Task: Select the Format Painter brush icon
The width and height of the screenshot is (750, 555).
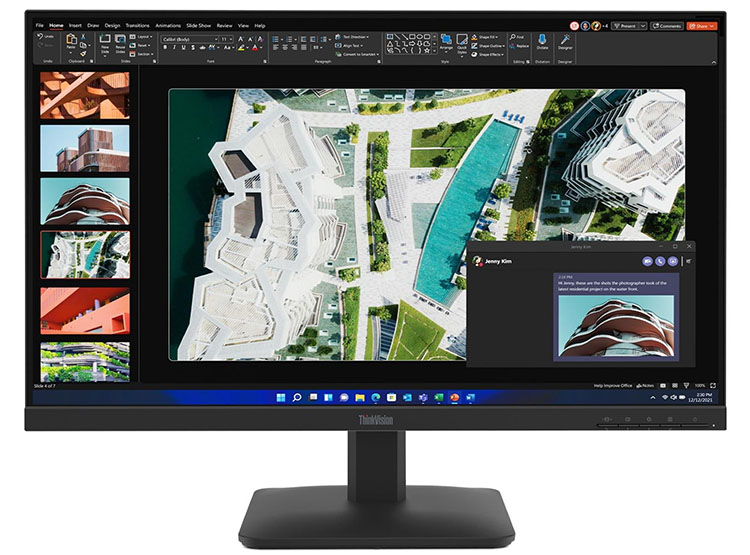Action: pyautogui.click(x=83, y=54)
